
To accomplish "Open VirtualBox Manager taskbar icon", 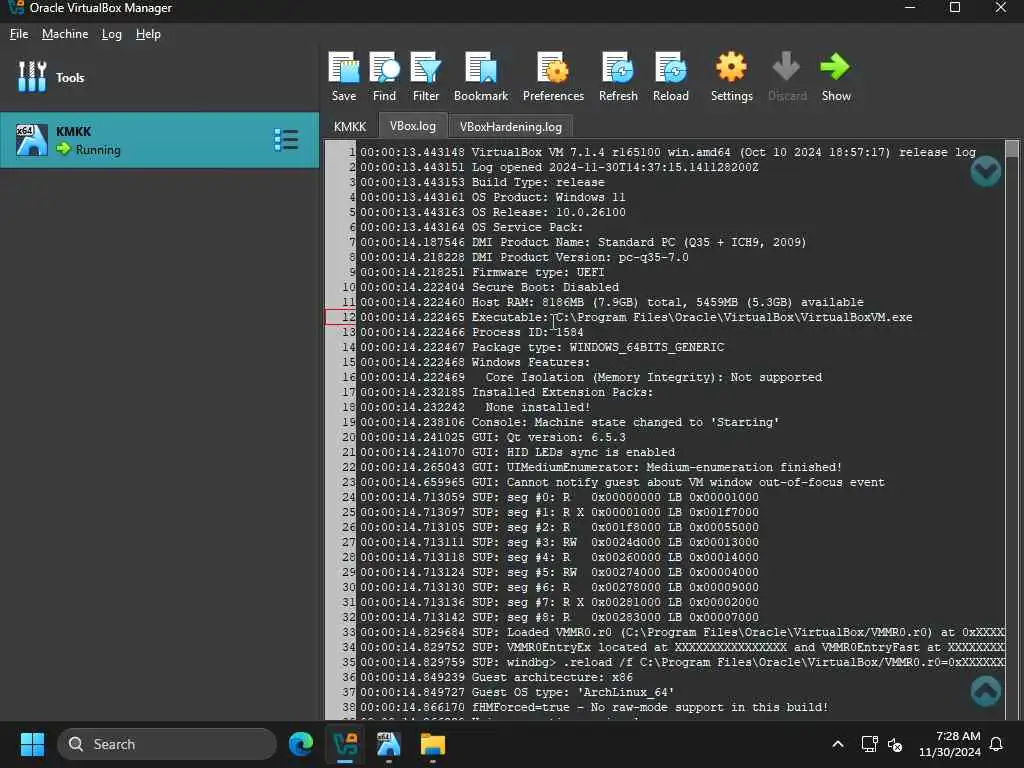I will tap(345, 744).
